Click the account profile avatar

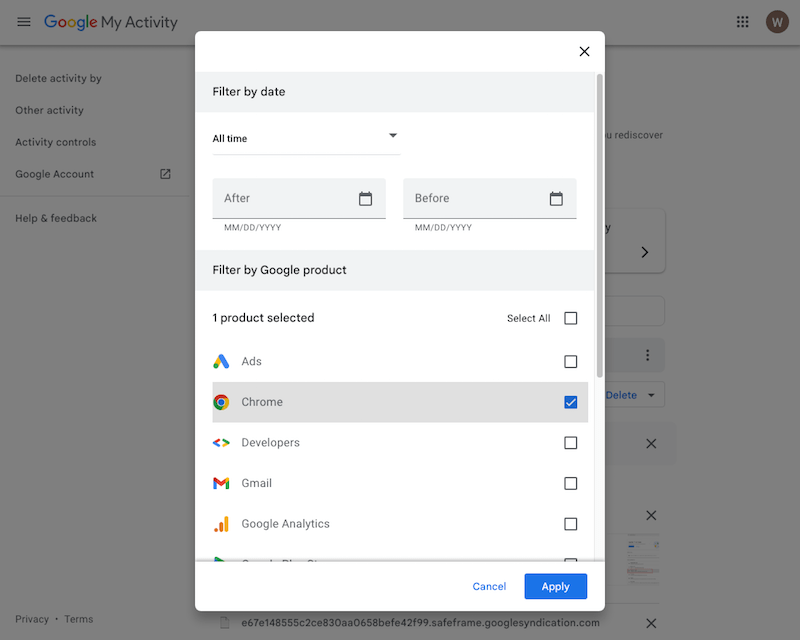[x=777, y=22]
